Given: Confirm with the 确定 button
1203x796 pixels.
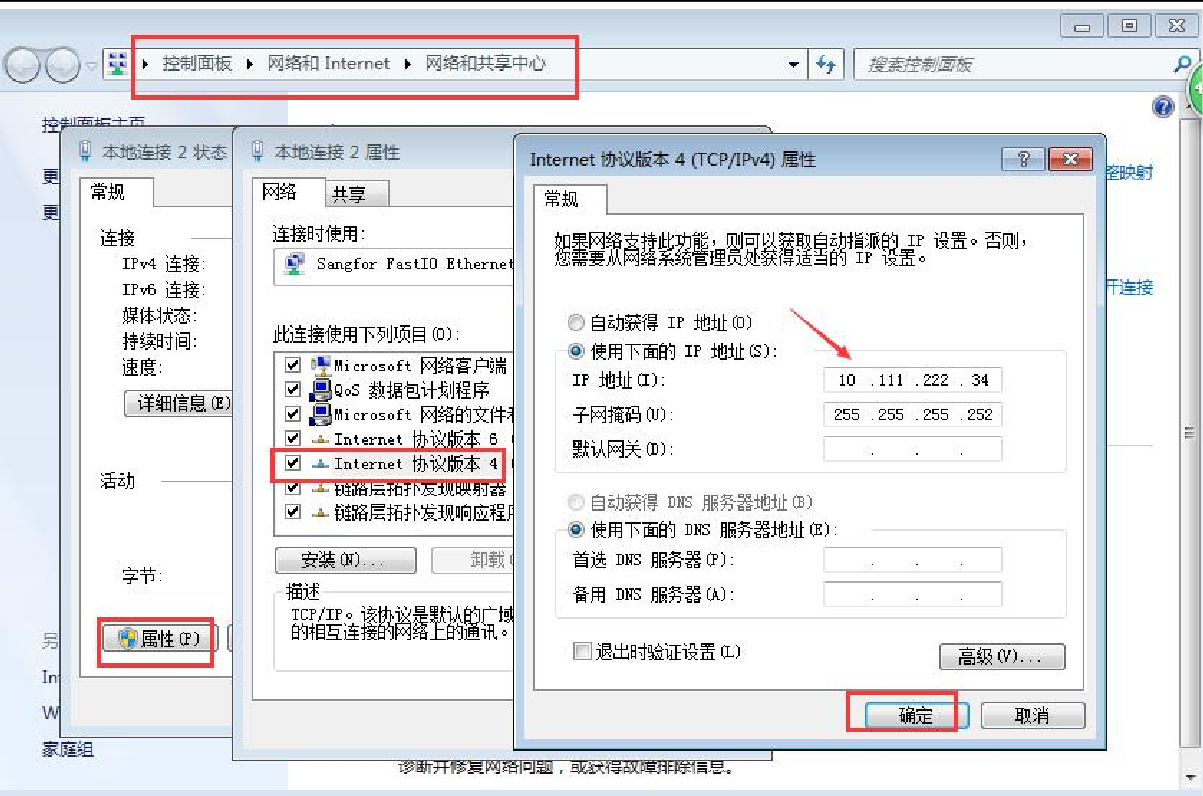Looking at the screenshot, I should 916,716.
